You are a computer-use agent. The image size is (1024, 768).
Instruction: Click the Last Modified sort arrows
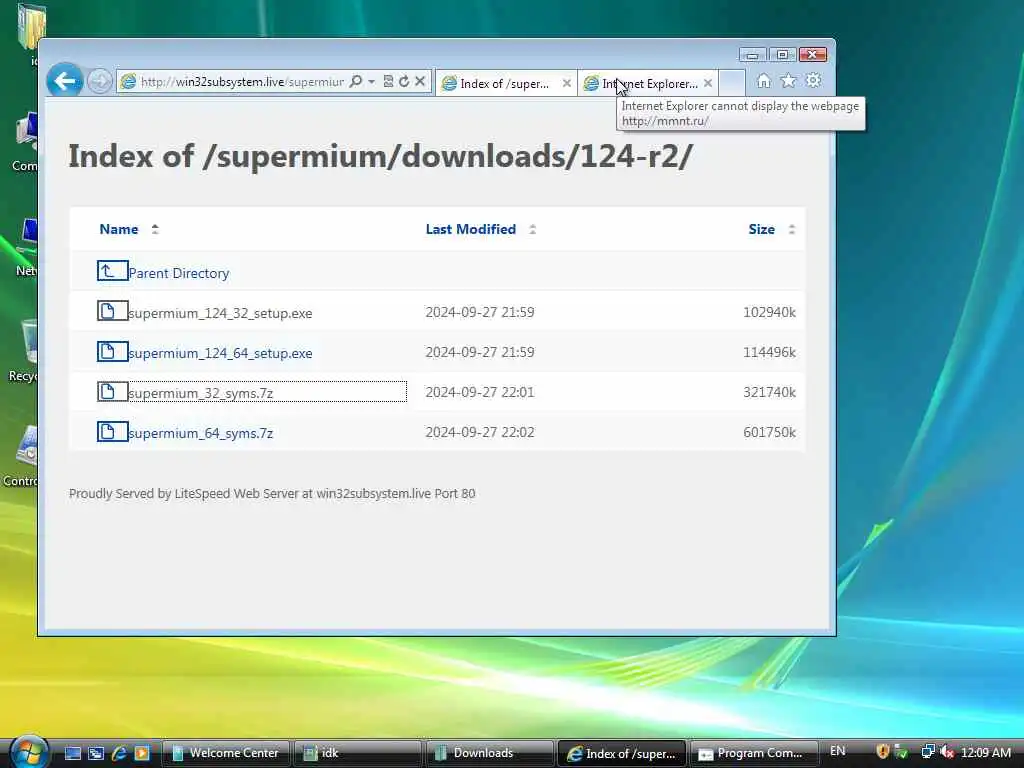[532, 229]
